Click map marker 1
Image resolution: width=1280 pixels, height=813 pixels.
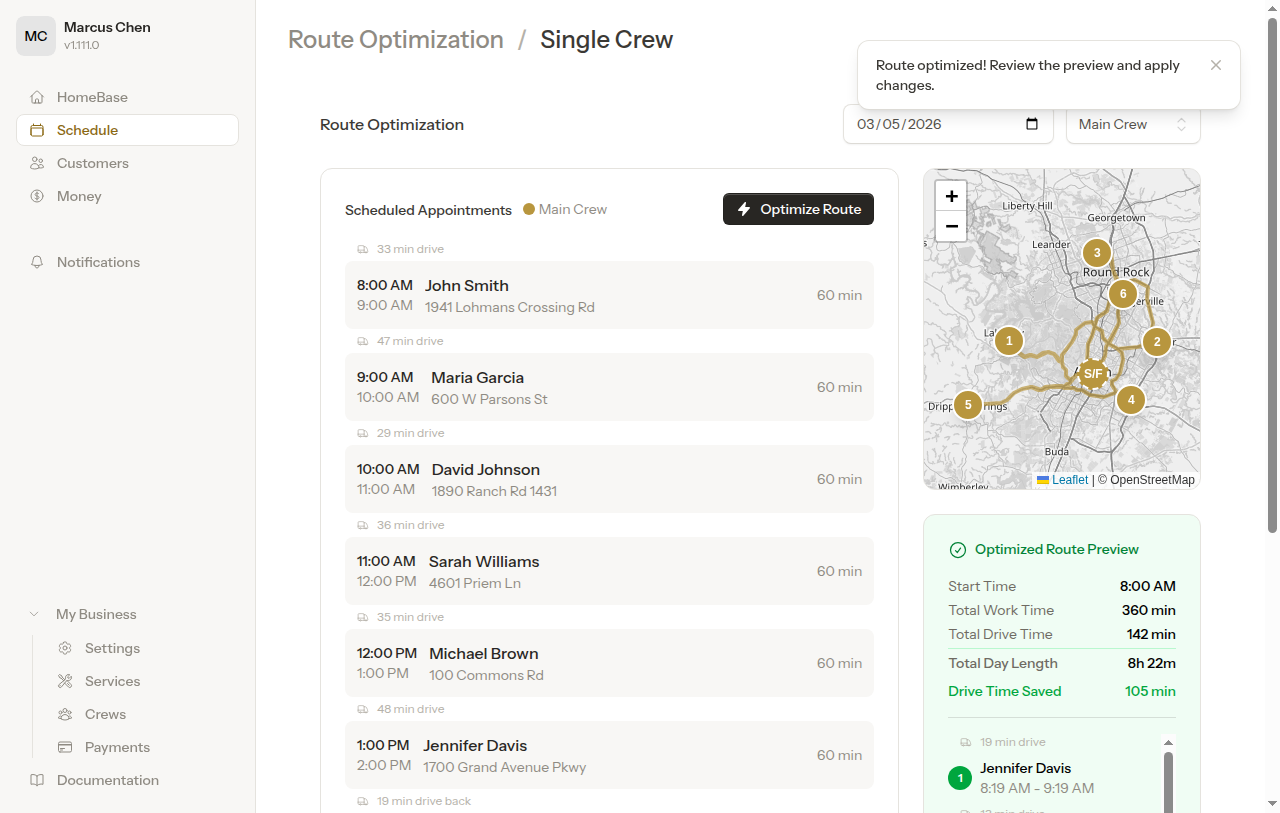click(1009, 341)
